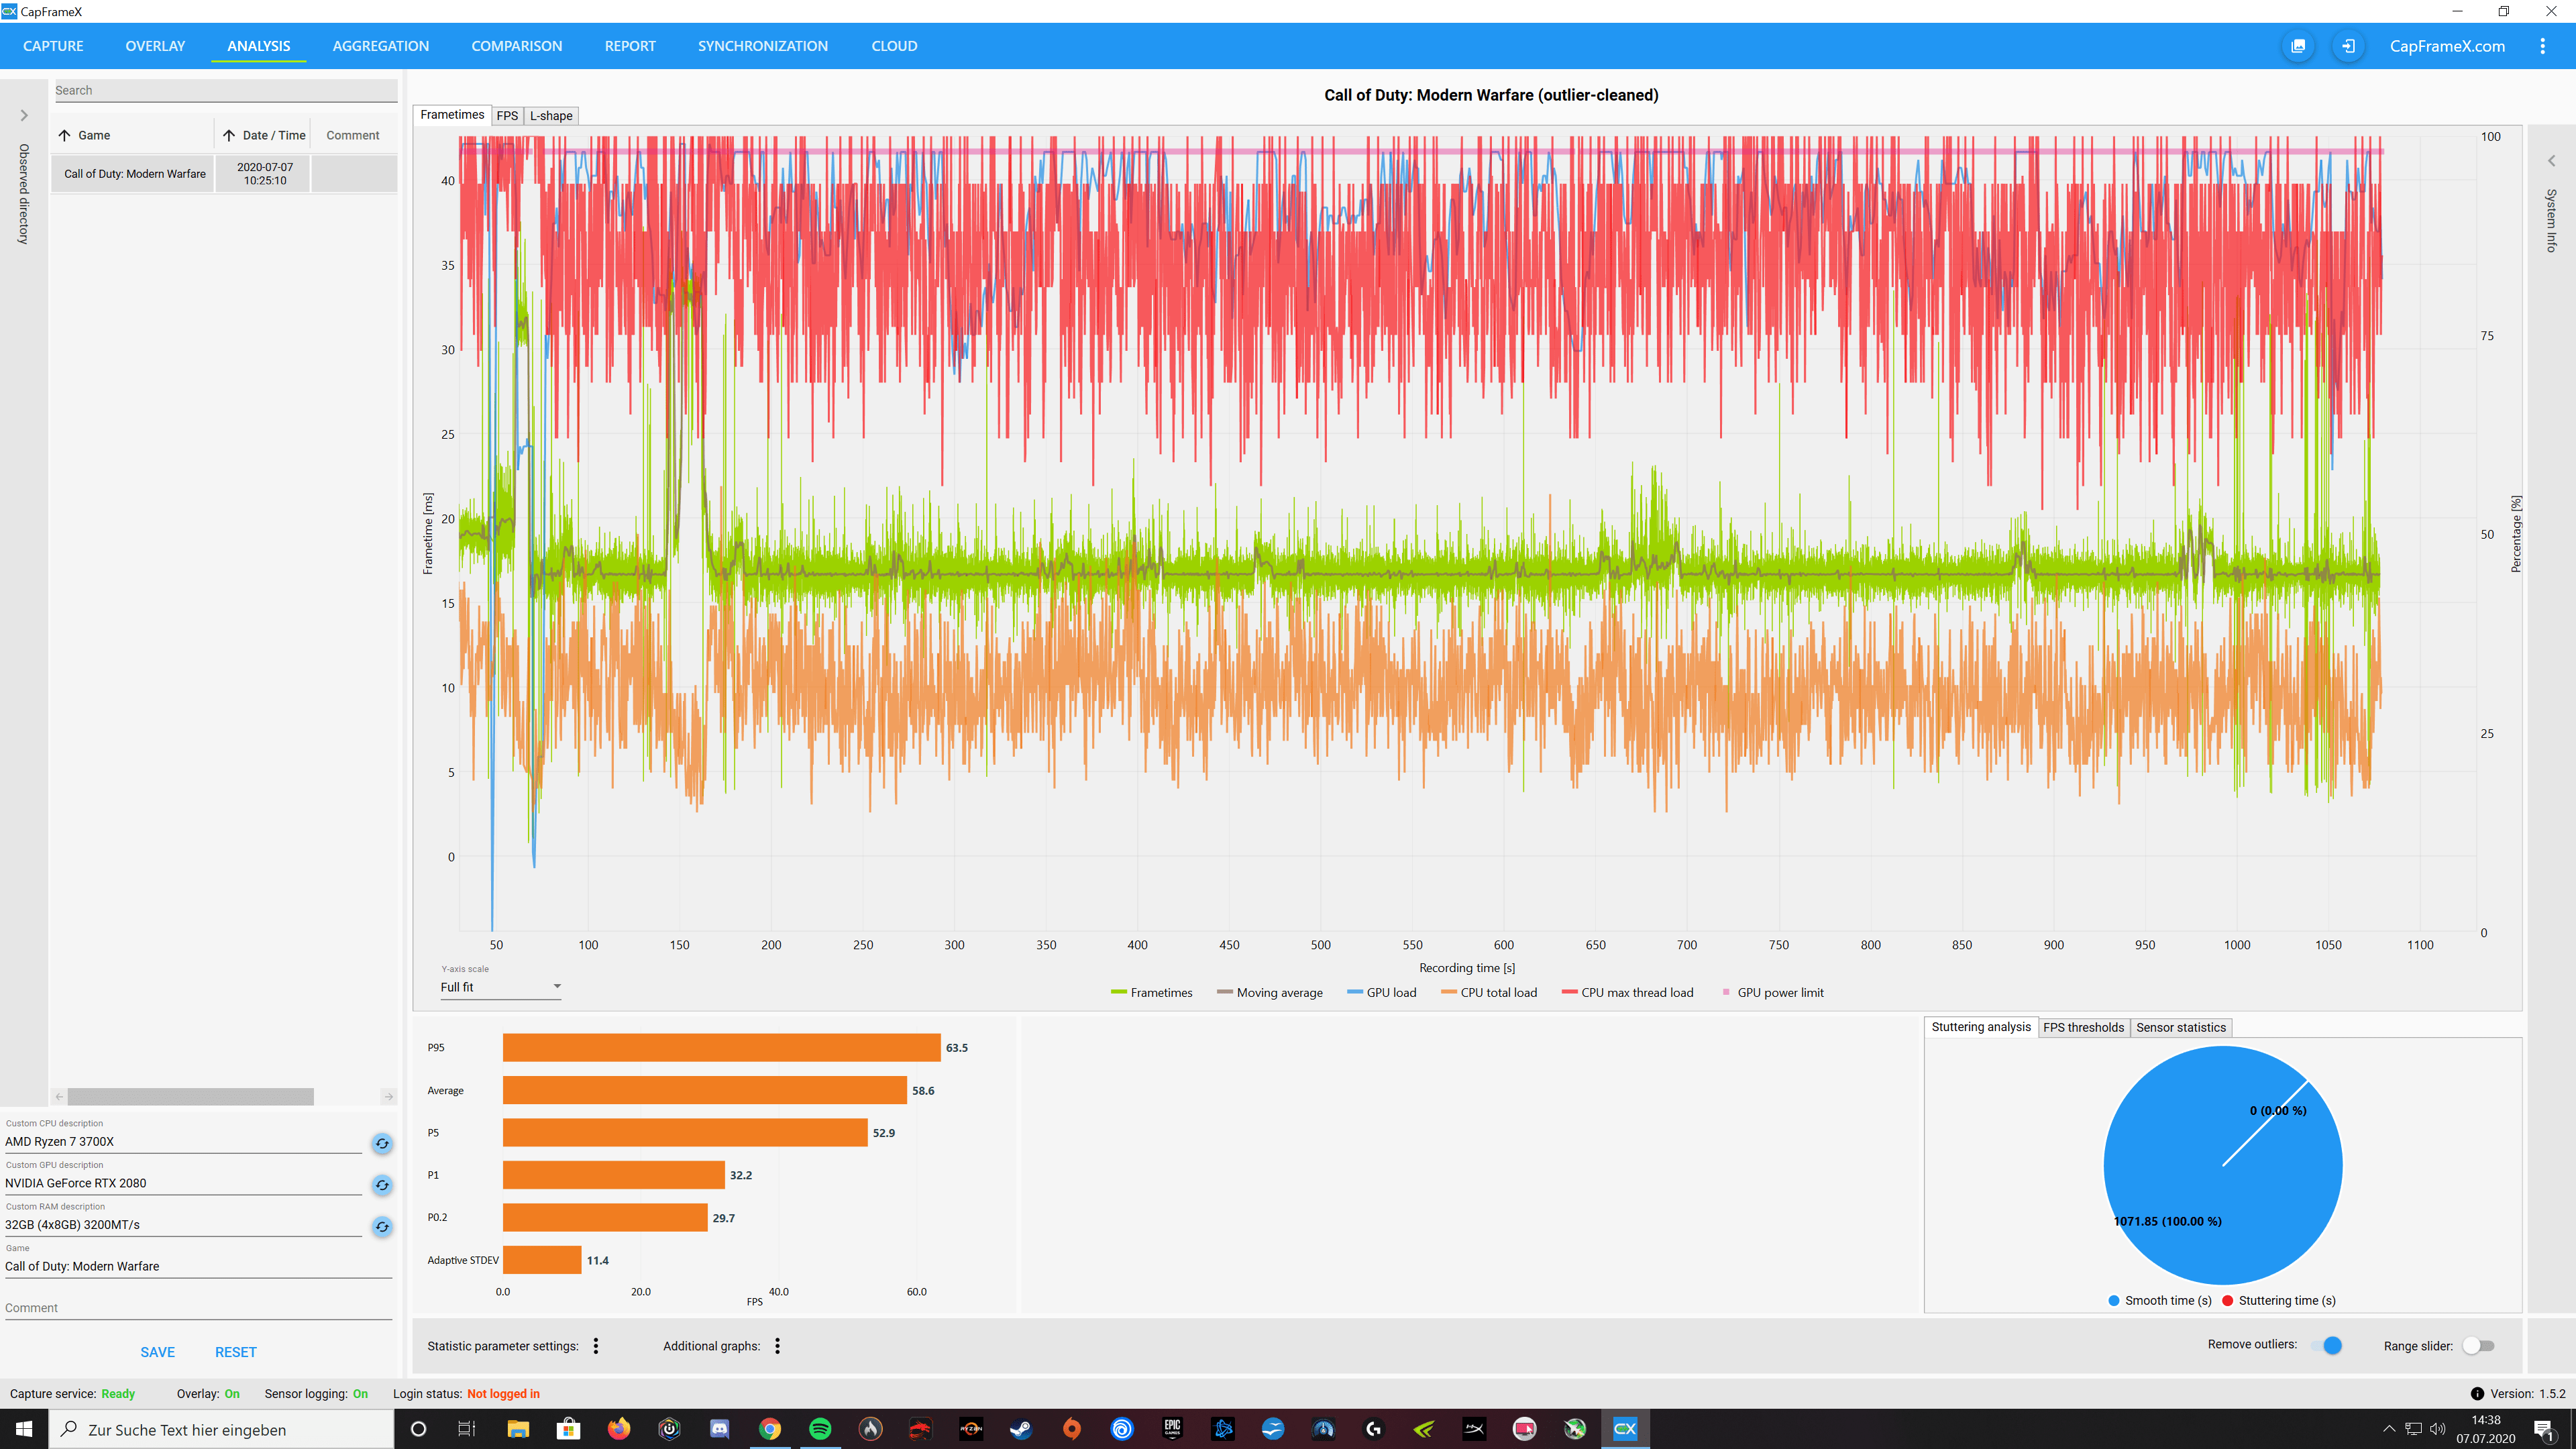
Task: Click the SAVE button
Action: point(157,1352)
